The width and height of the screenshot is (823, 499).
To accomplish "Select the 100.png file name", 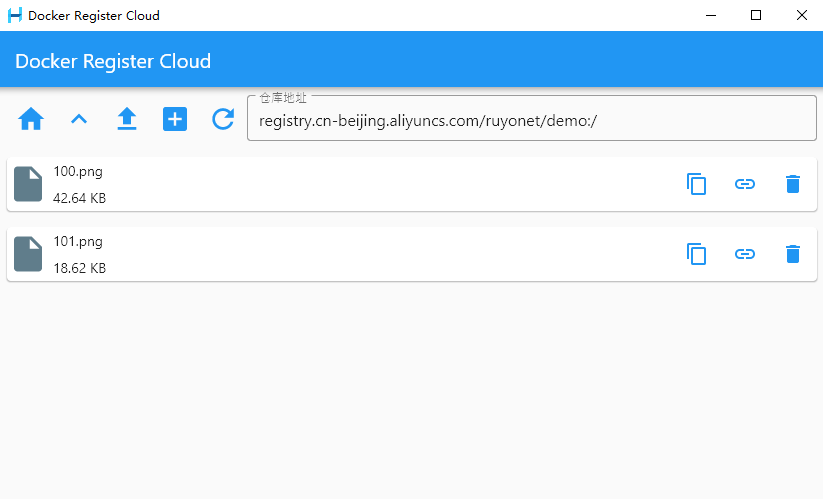I will 78,171.
